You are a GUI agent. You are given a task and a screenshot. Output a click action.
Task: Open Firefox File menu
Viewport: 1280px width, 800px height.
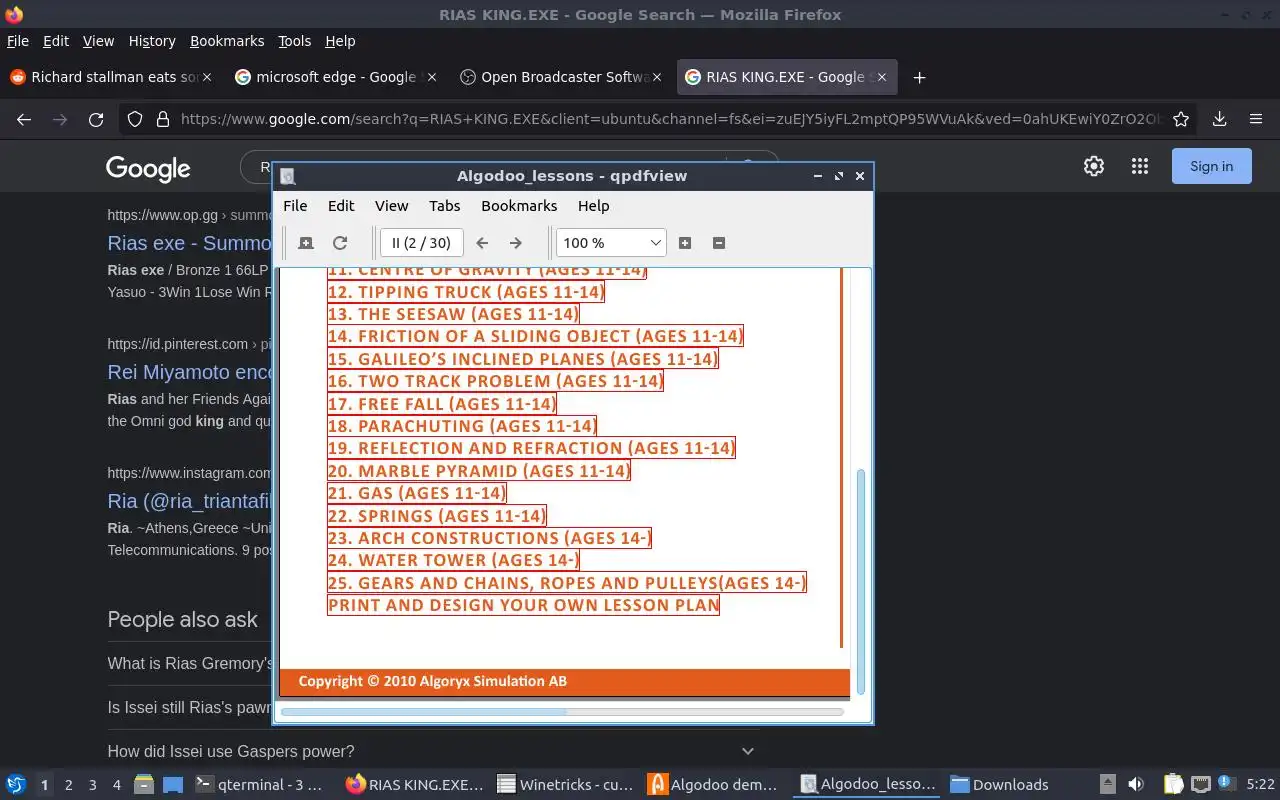pos(18,41)
